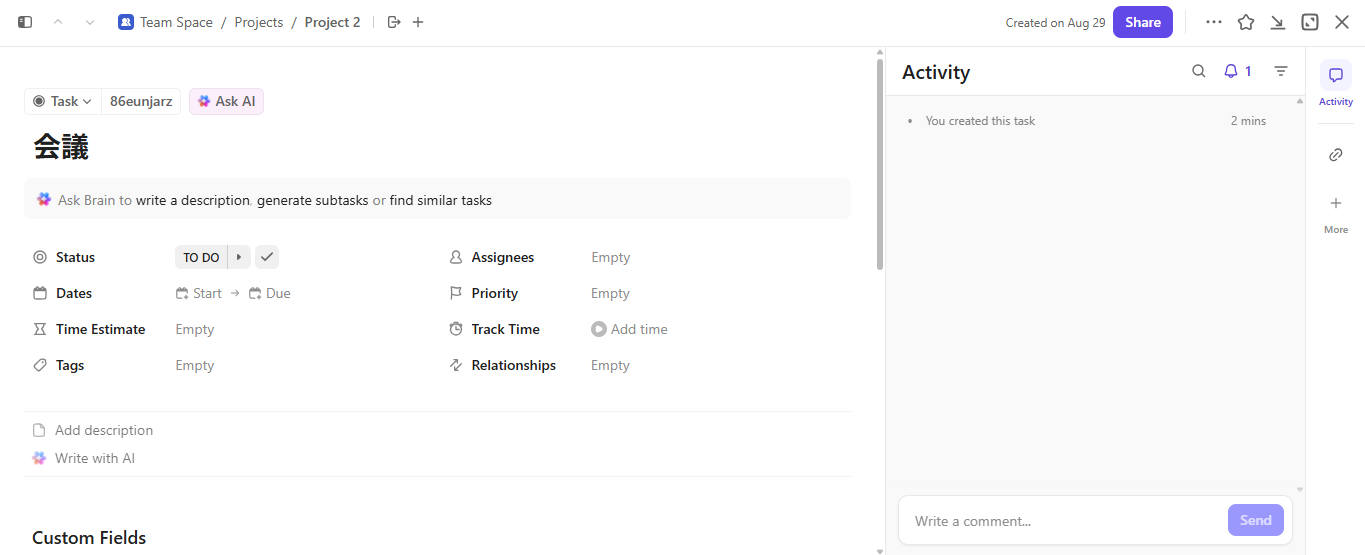Click the minimize task arrow icon
The height and width of the screenshot is (555, 1365).
1278,22
